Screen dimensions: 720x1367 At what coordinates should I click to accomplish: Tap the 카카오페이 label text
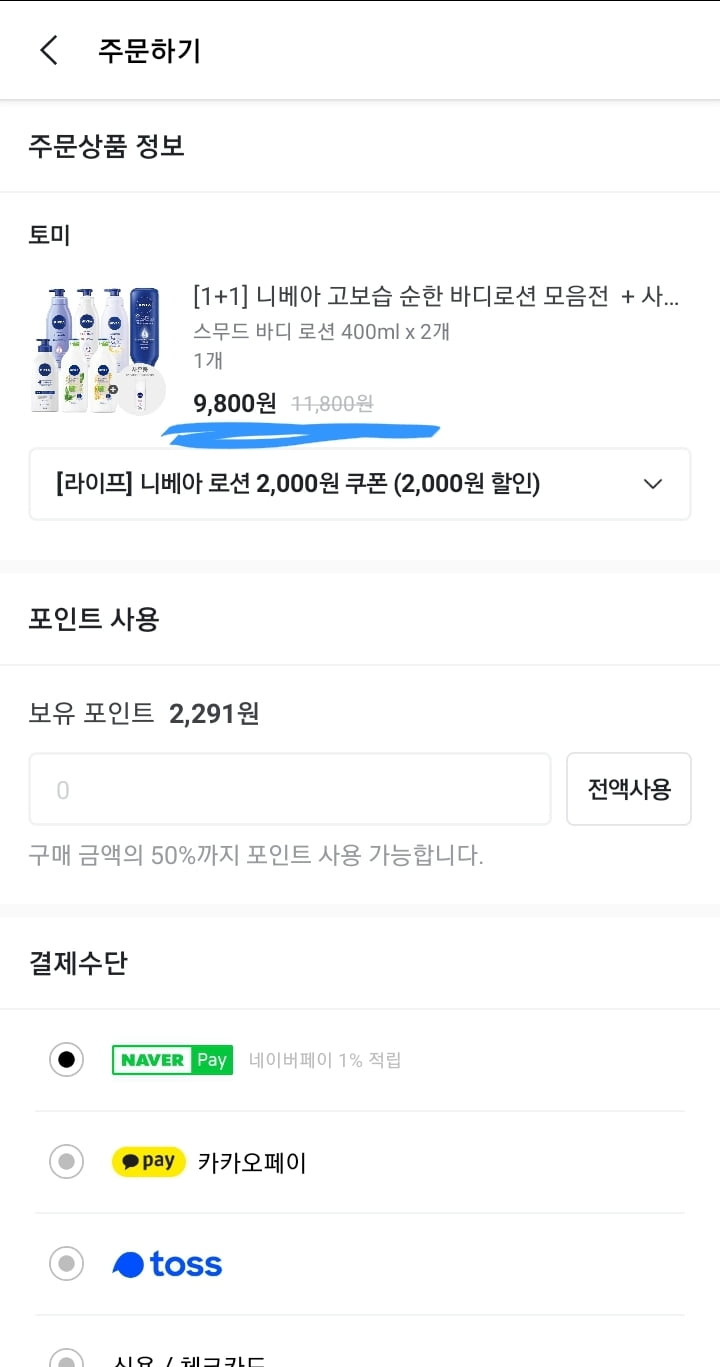click(x=252, y=1163)
